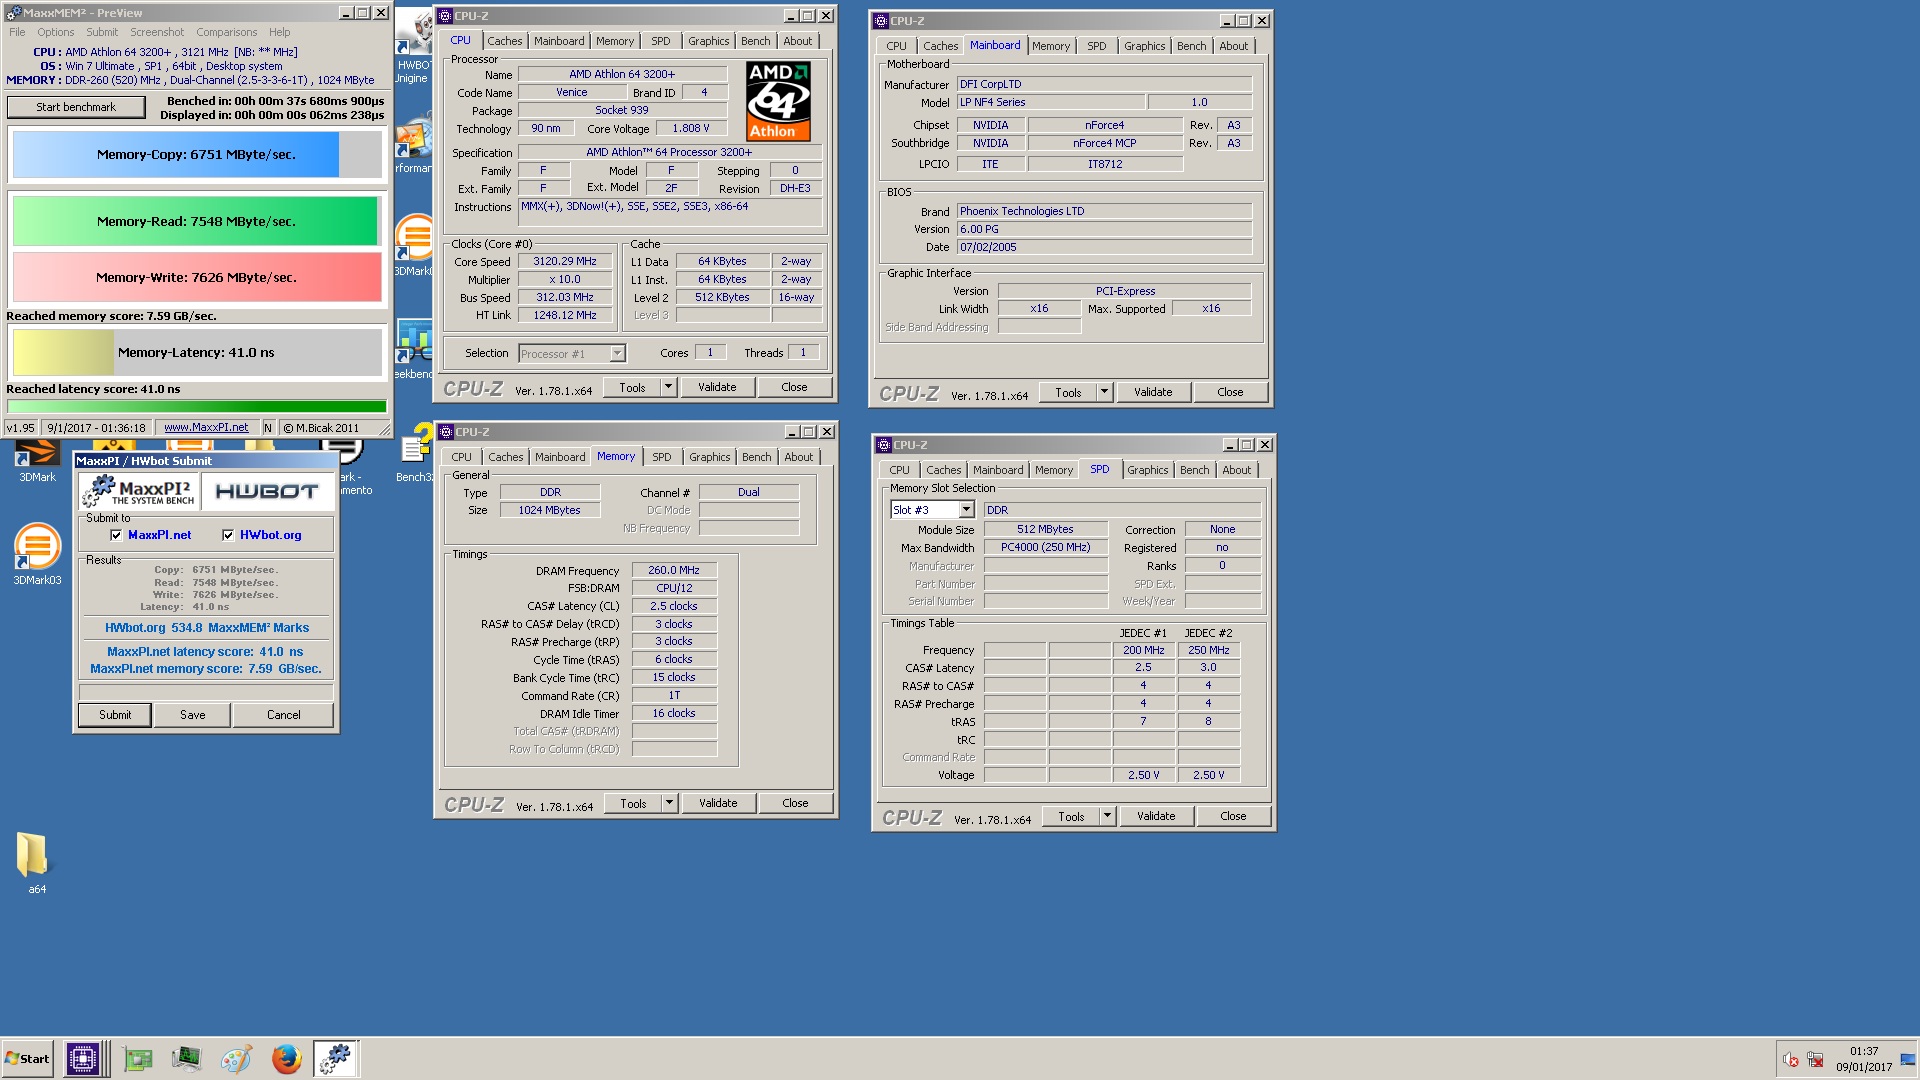
Task: Click the CPU-Z icon of the Mainboard window
Action: 881,21
